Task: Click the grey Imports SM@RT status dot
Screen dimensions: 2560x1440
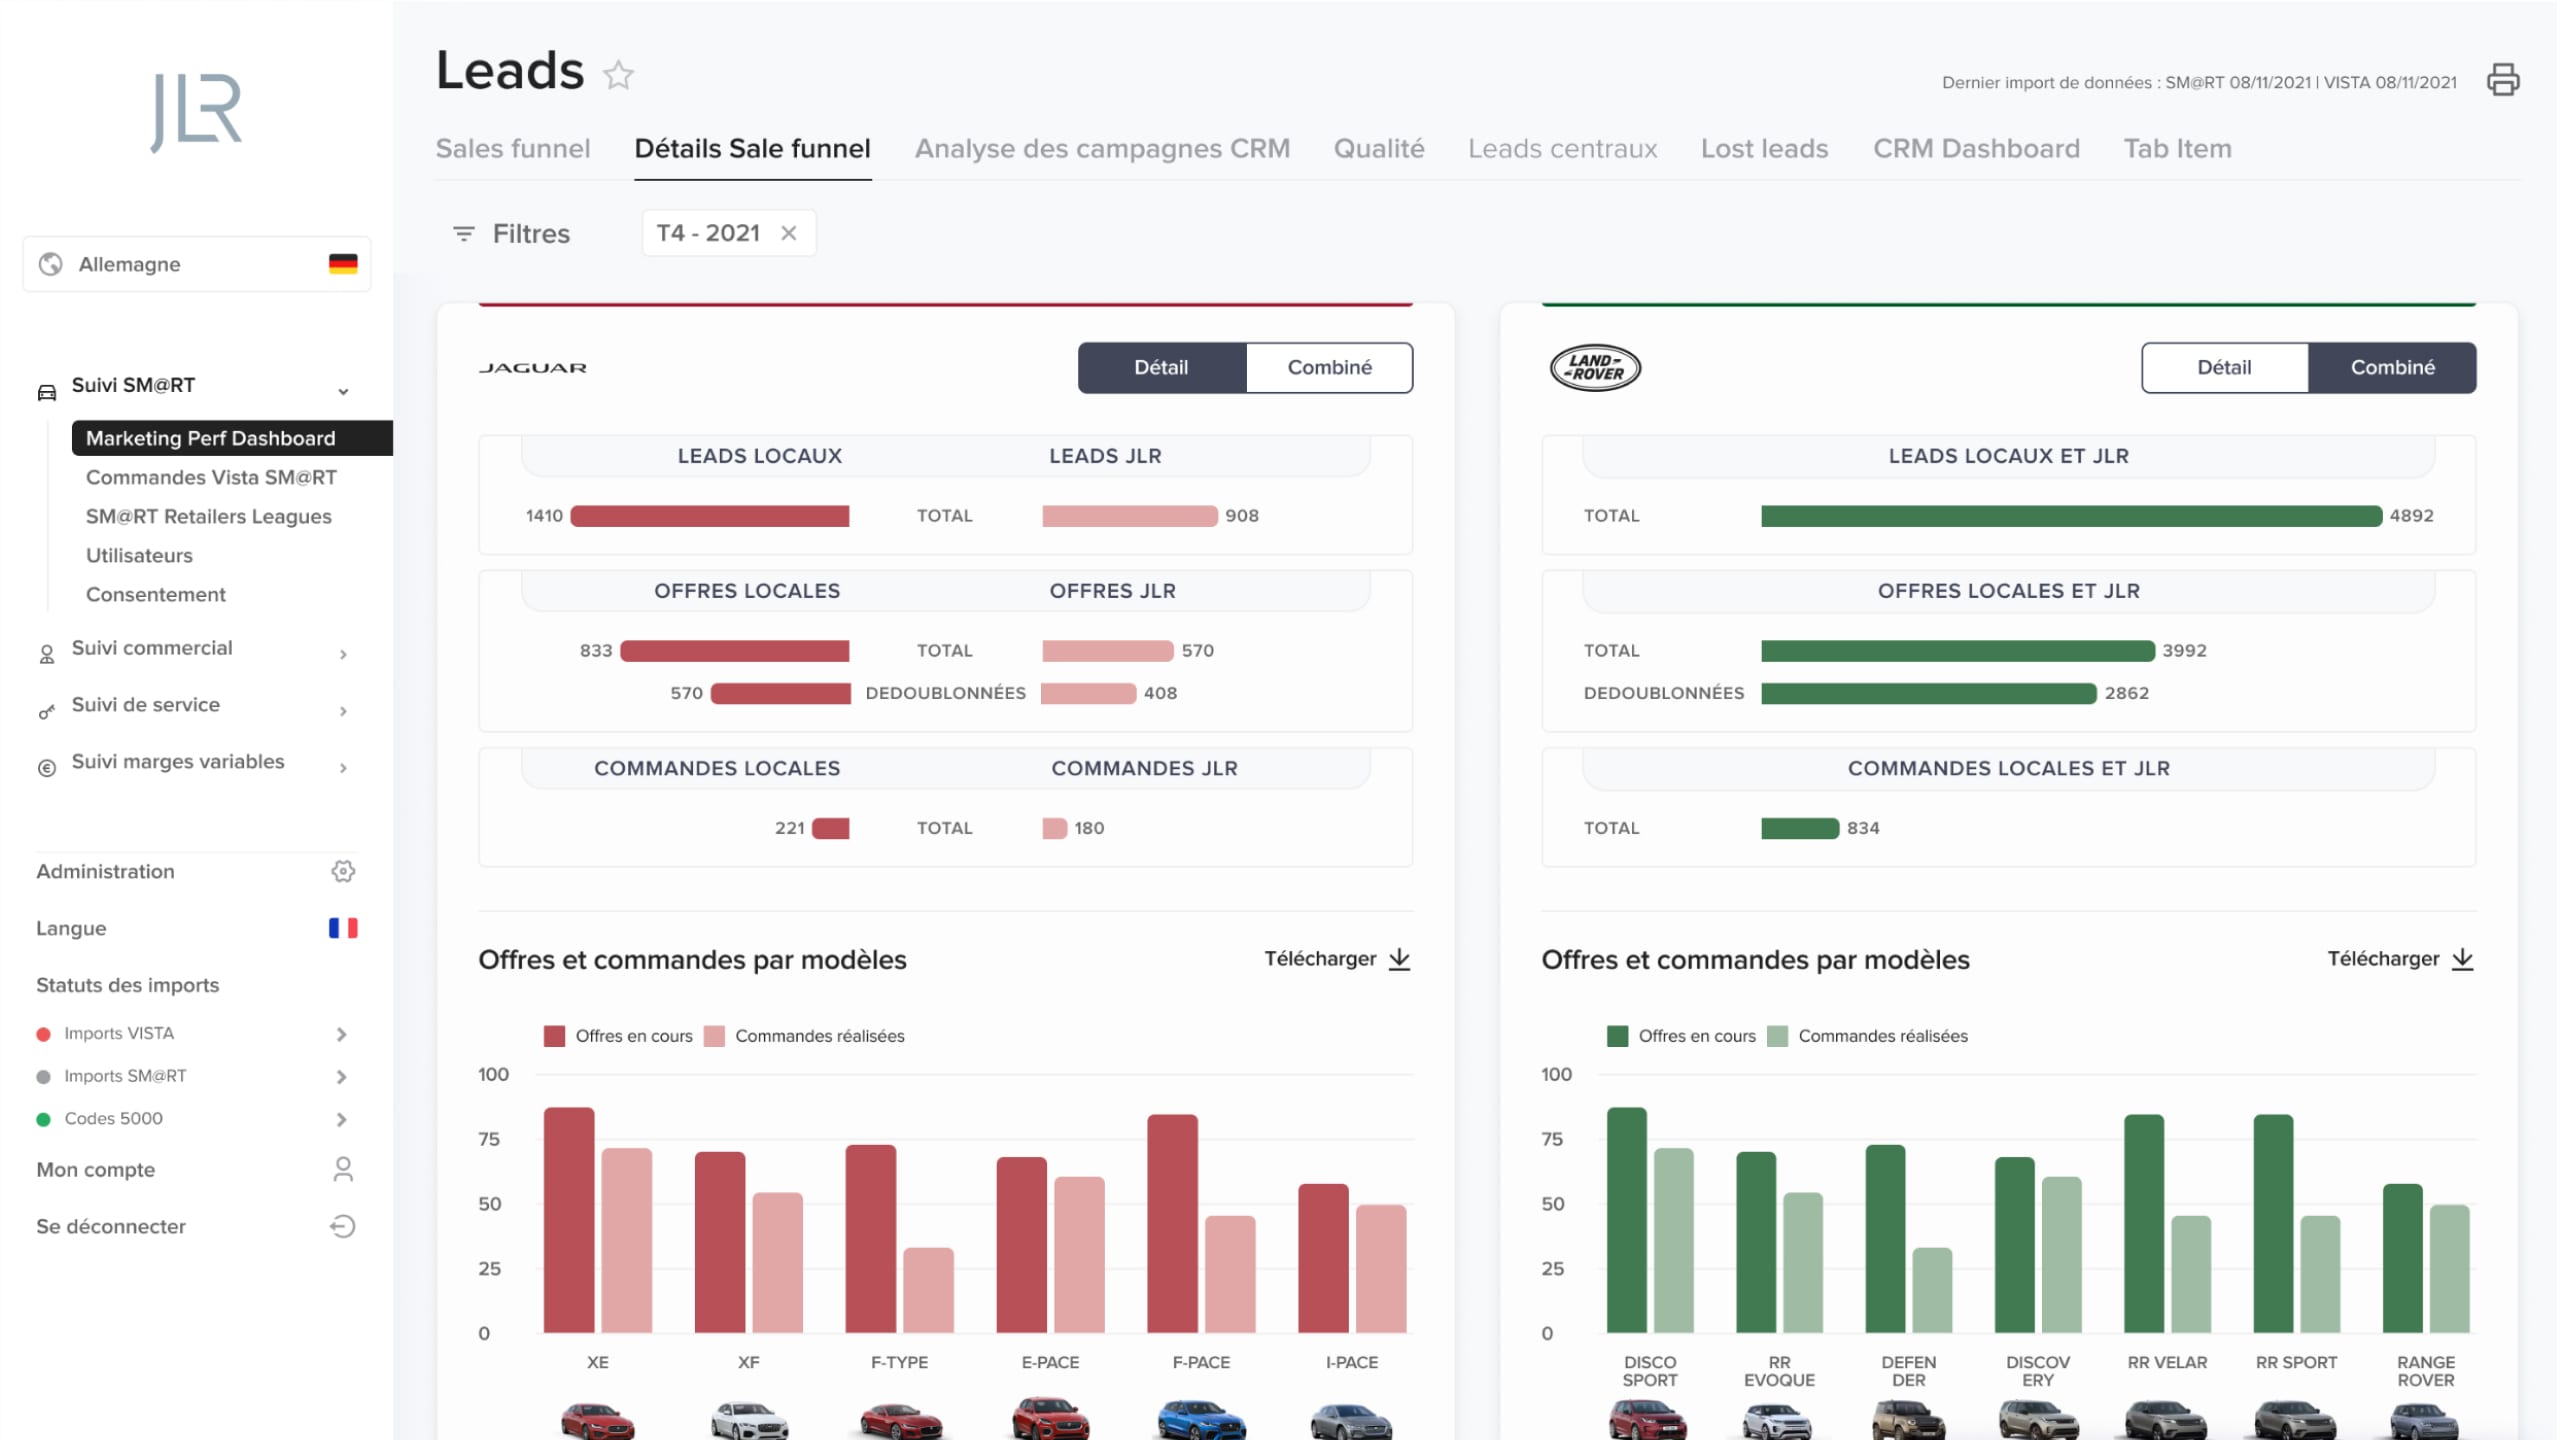Action: tap(44, 1077)
